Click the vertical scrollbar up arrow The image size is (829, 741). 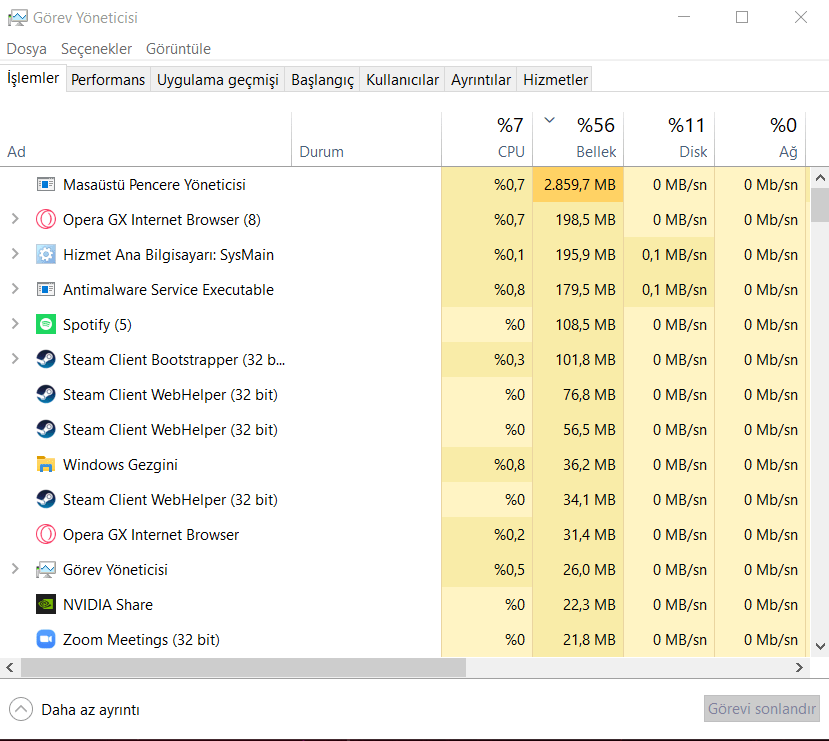[x=820, y=178]
